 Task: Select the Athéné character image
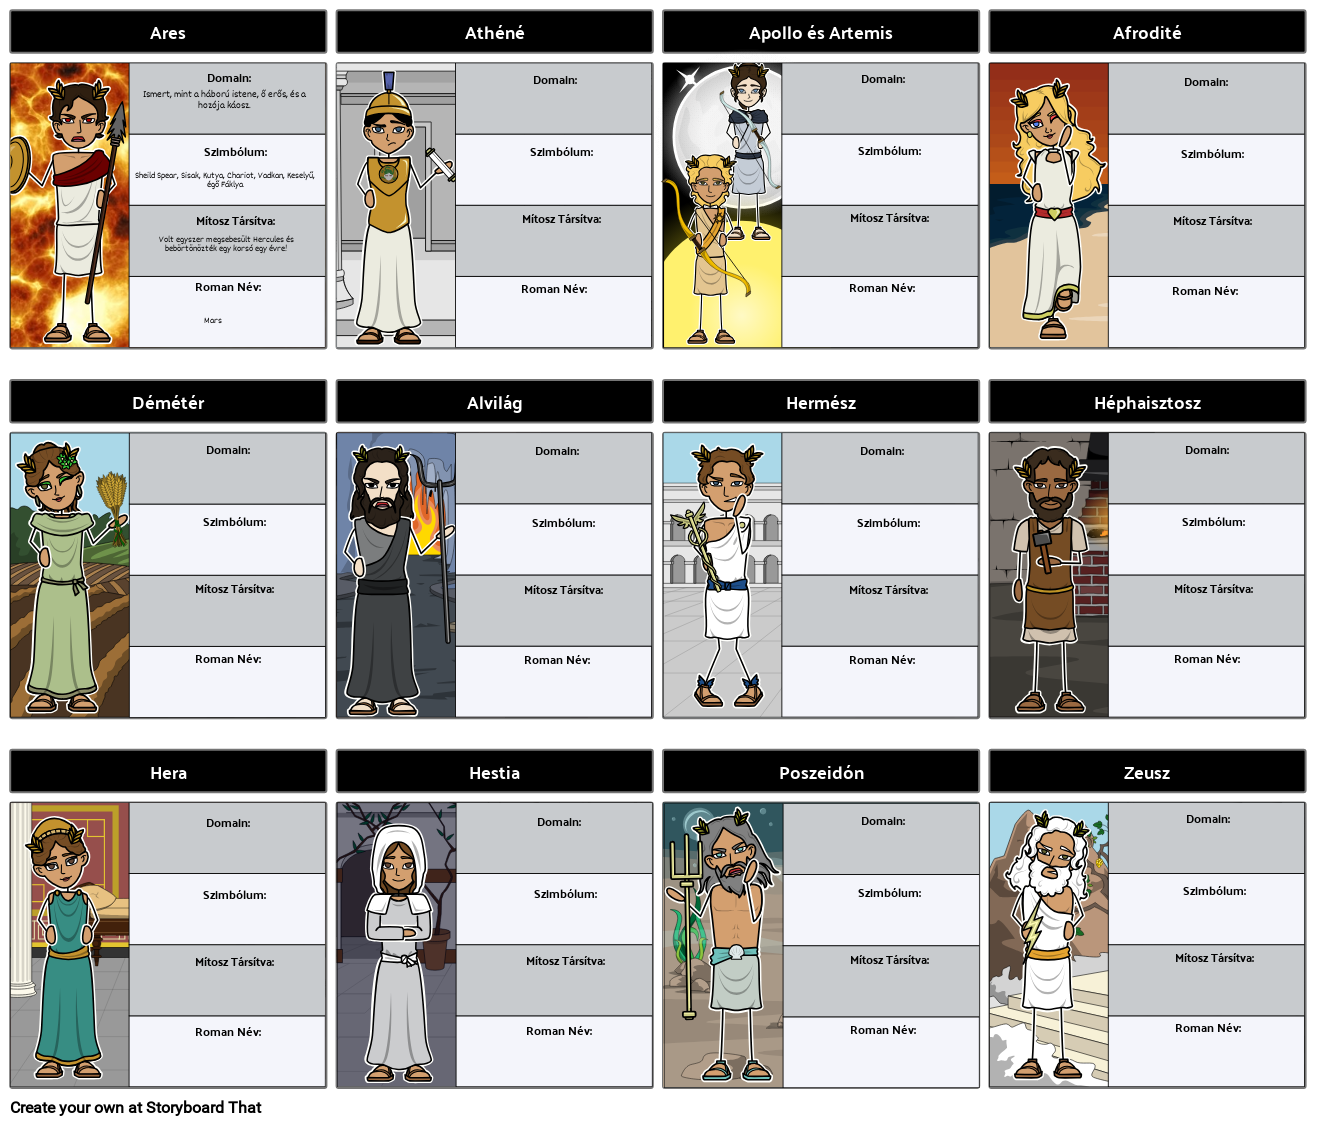point(396,206)
